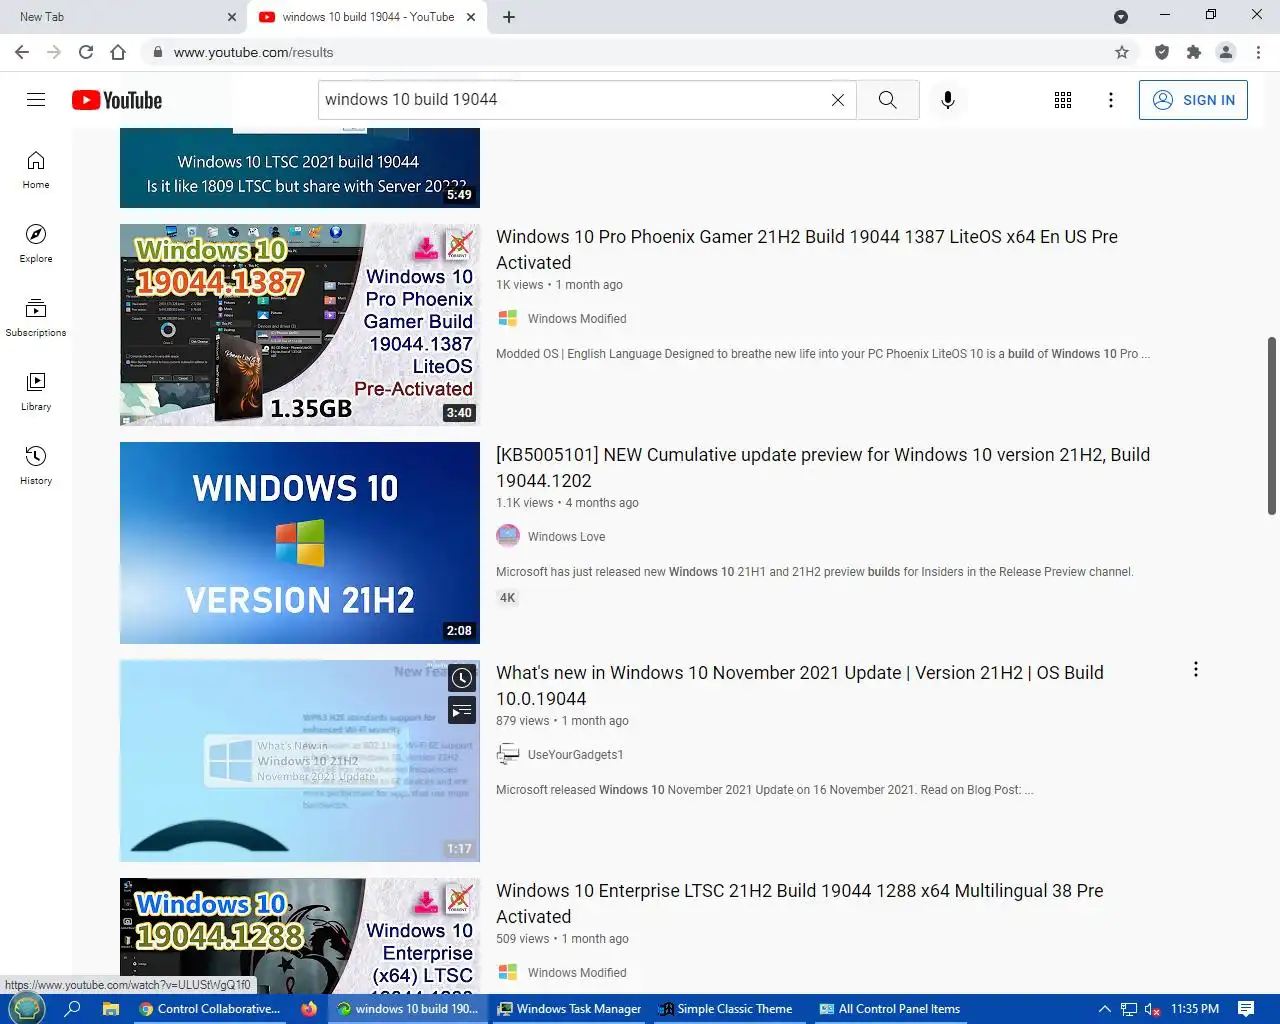This screenshot has height=1024, width=1280.
Task: Click browser back arrow
Action: coord(22,52)
